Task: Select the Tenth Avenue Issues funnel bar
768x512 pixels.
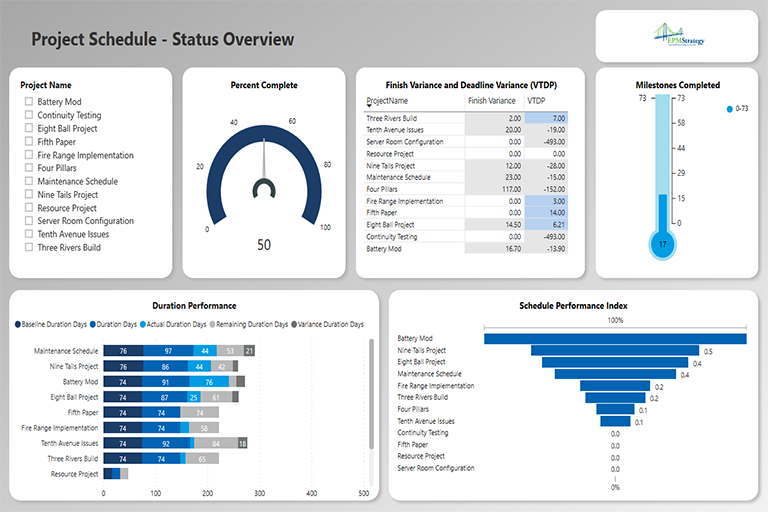Action: 615,421
